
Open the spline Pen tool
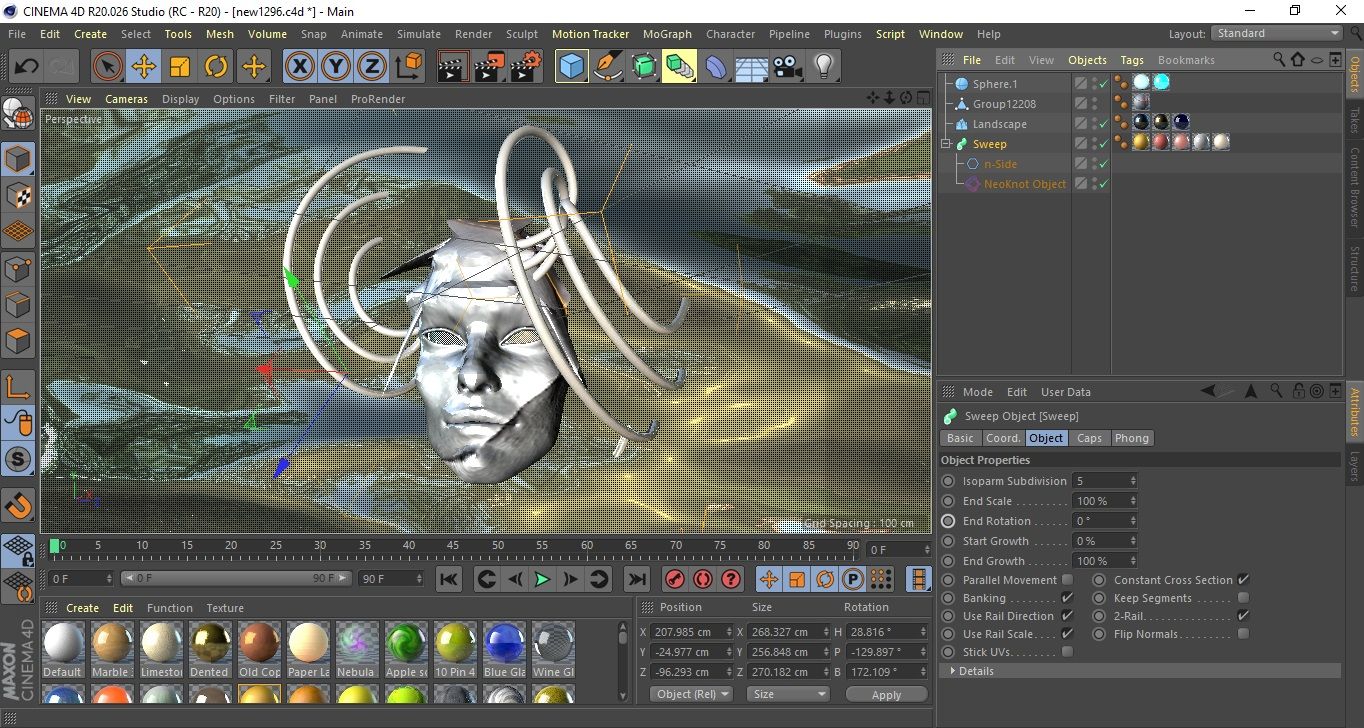point(607,67)
